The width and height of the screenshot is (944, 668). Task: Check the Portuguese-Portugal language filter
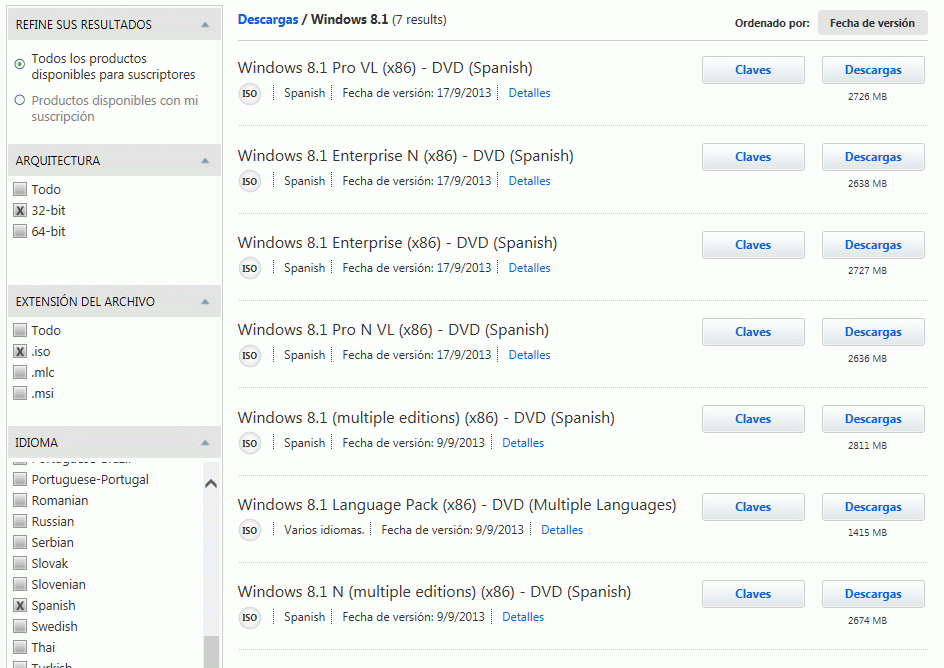tap(20, 480)
